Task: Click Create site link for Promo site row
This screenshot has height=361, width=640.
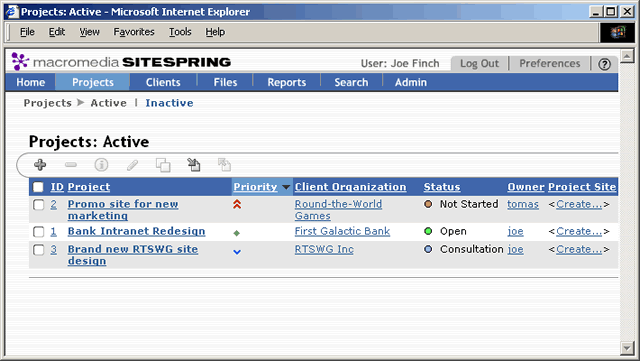Action: point(579,204)
